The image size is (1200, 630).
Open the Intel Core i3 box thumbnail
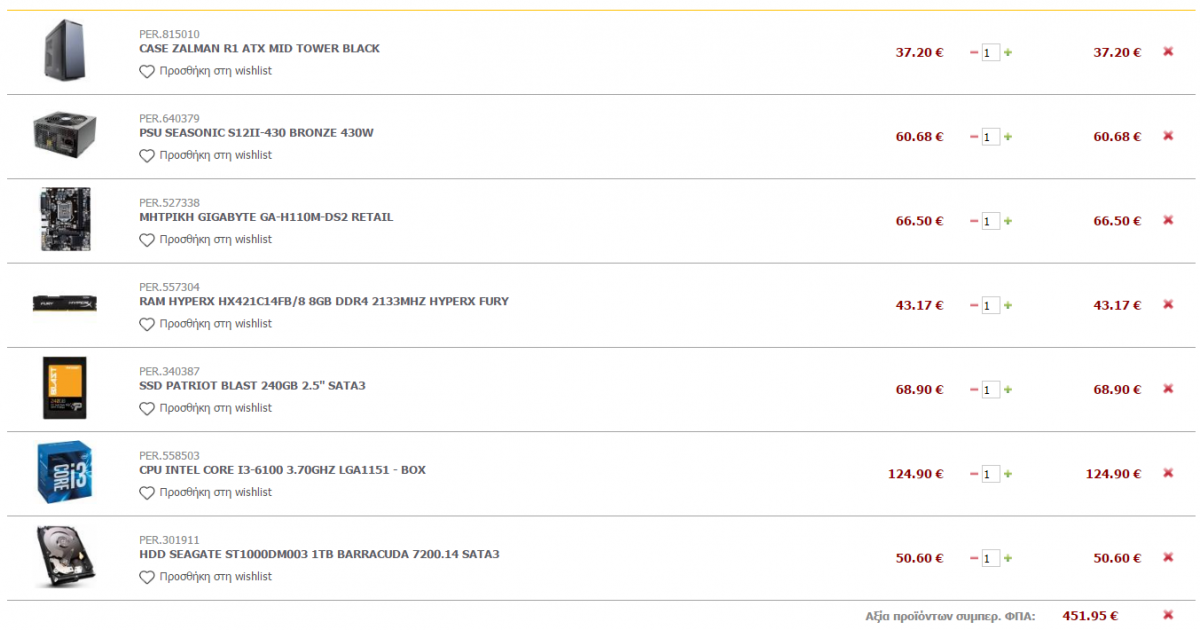click(x=65, y=473)
